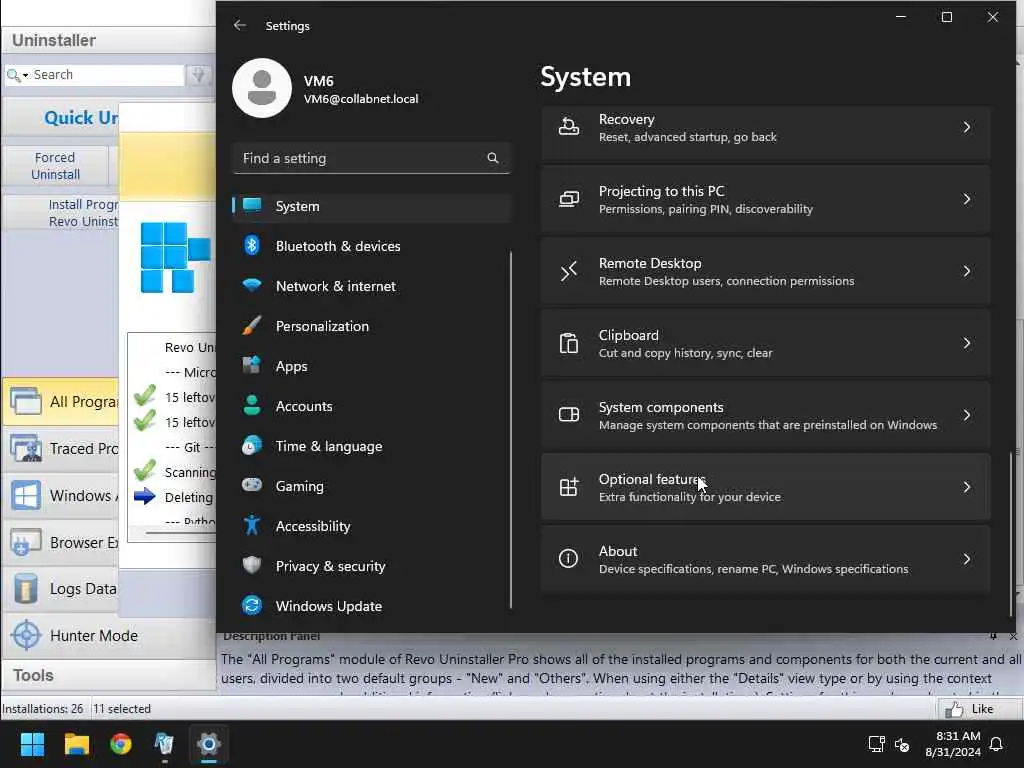
Task: Go back with Settings back arrow
Action: (240, 25)
